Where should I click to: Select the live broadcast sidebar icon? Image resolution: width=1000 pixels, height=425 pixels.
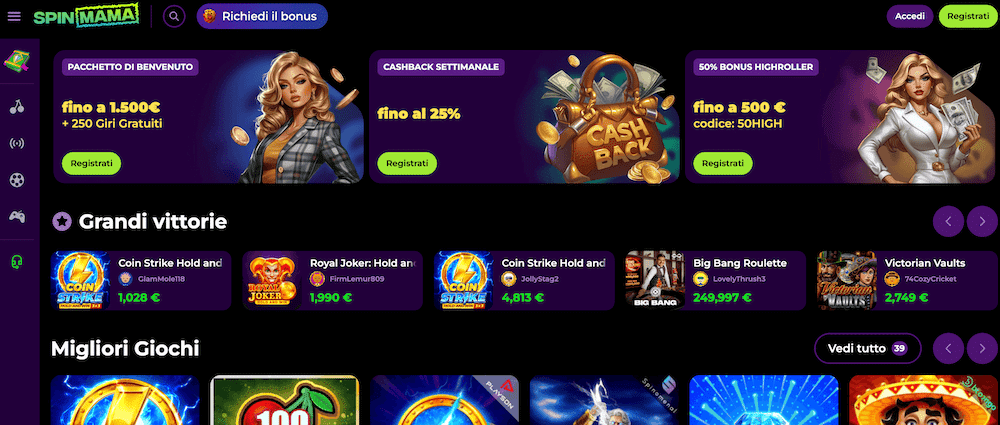click(17, 143)
